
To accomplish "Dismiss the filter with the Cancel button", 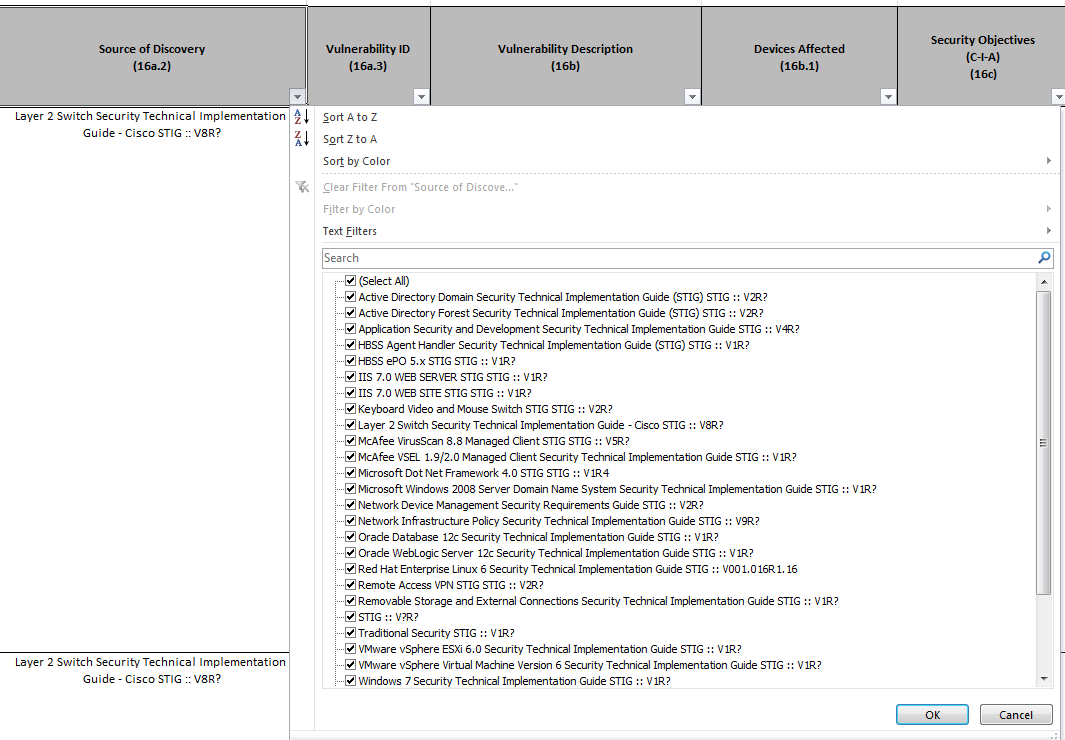I will point(1016,714).
